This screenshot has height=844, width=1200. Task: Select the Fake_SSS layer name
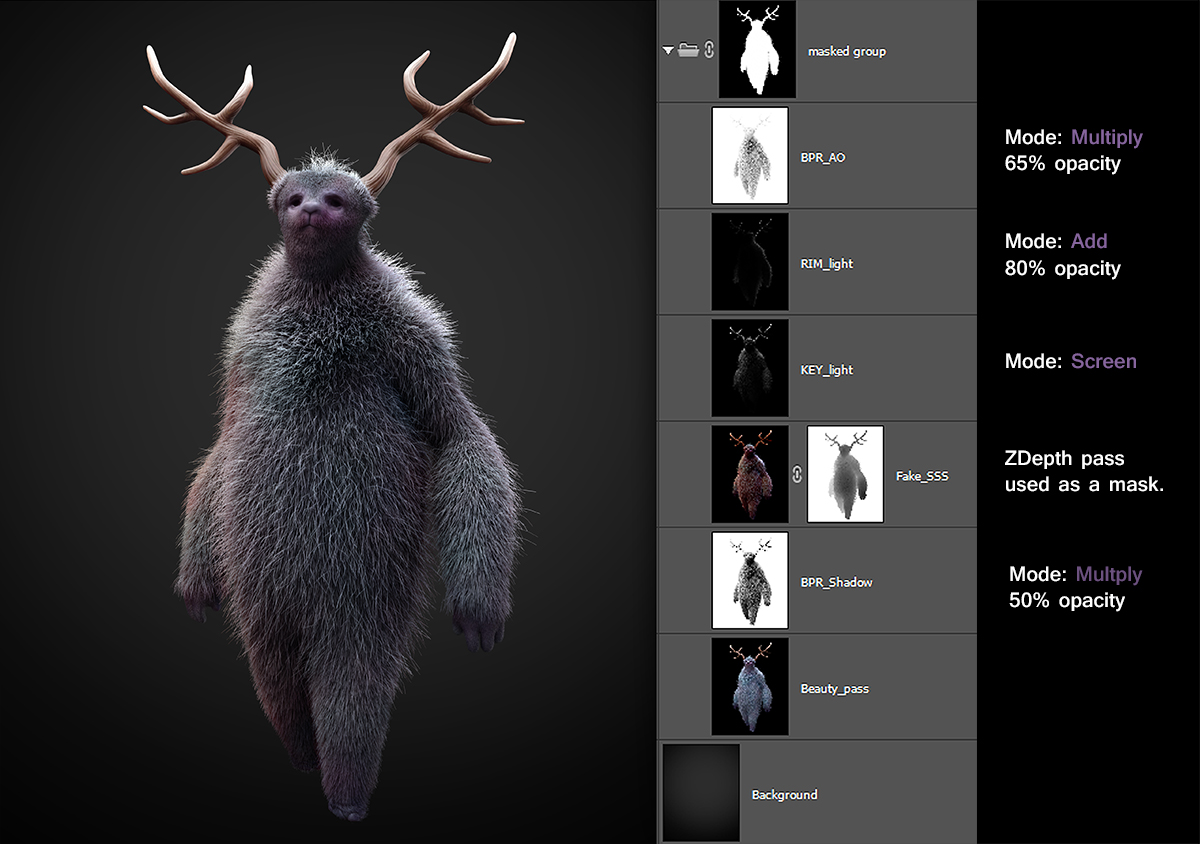pos(922,476)
